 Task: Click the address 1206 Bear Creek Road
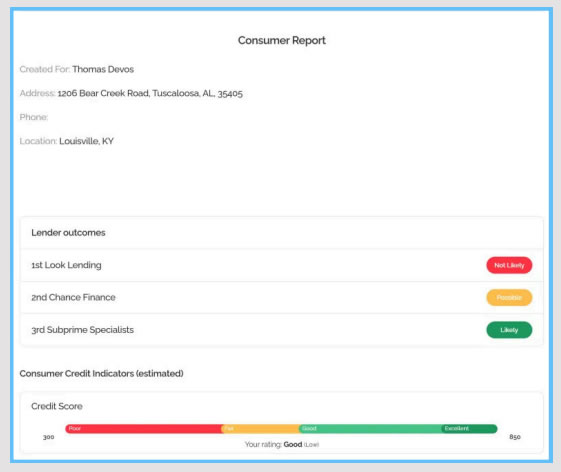[x=150, y=93]
